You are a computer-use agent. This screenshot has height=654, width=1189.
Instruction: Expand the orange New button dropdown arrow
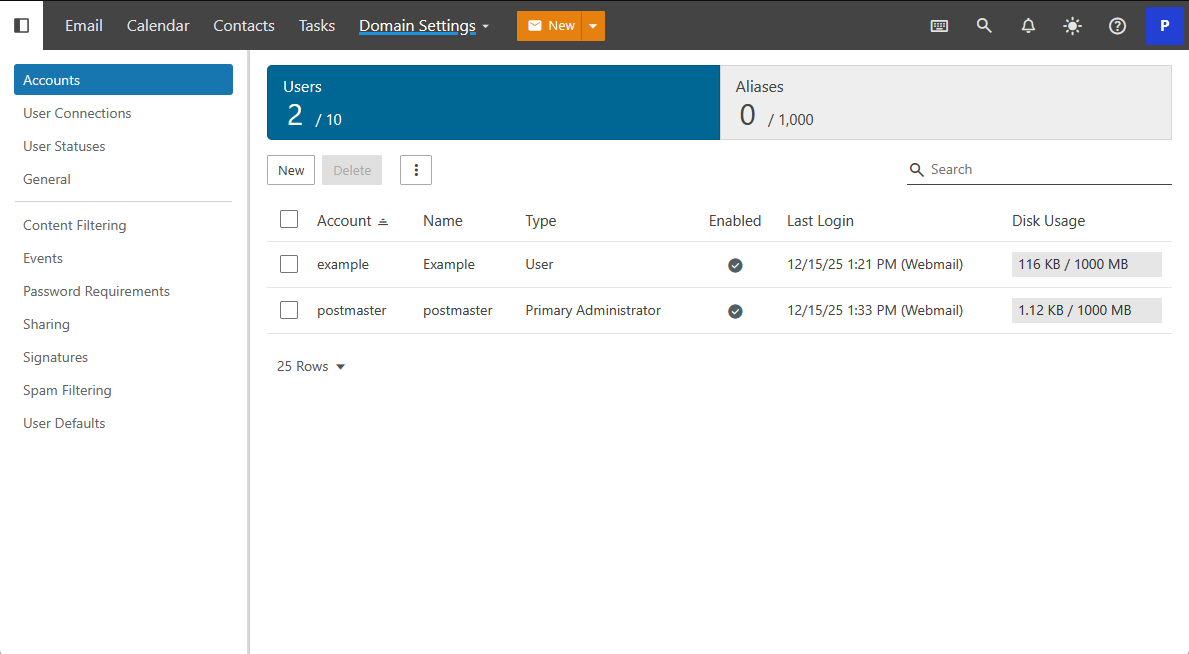[593, 26]
